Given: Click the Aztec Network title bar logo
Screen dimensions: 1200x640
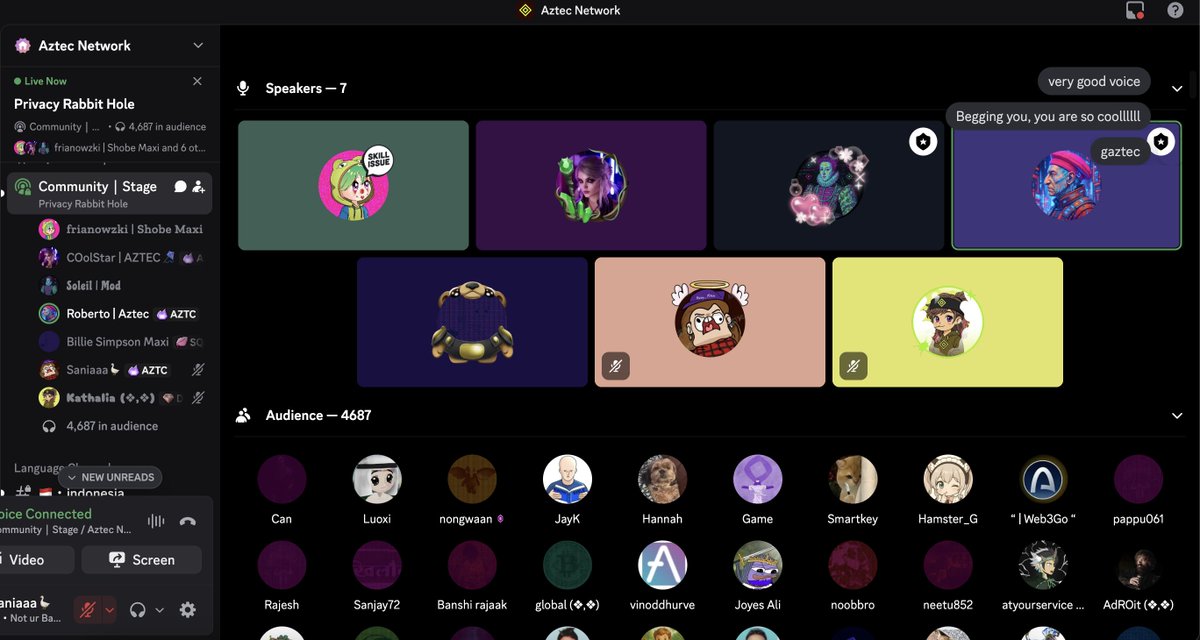Looking at the screenshot, I should tap(525, 10).
